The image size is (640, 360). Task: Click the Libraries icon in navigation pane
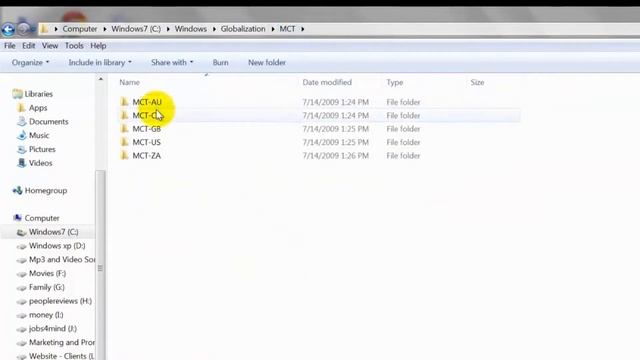pyautogui.click(x=17, y=94)
